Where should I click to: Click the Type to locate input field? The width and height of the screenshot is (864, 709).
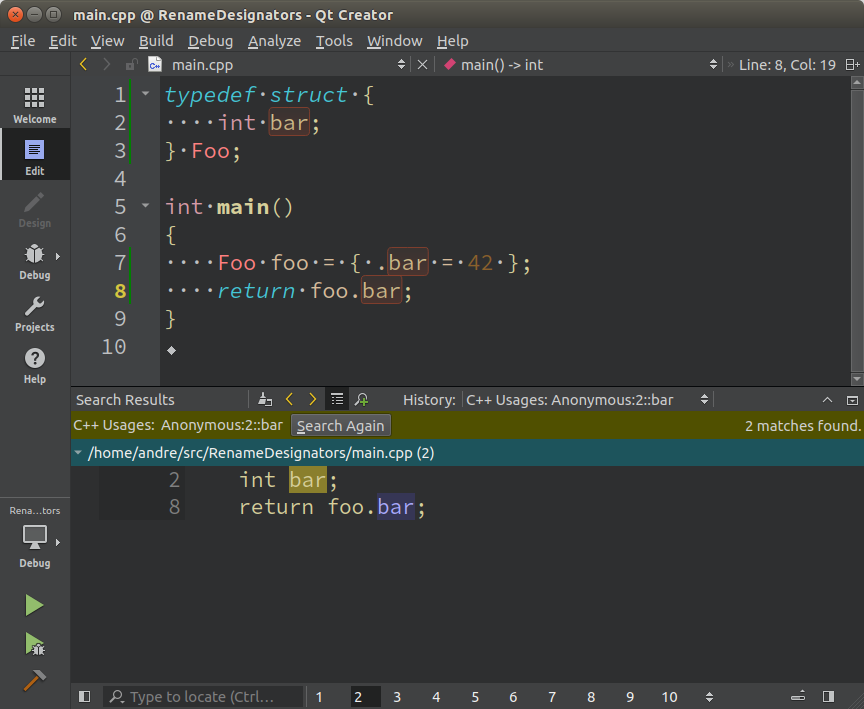(x=205, y=697)
